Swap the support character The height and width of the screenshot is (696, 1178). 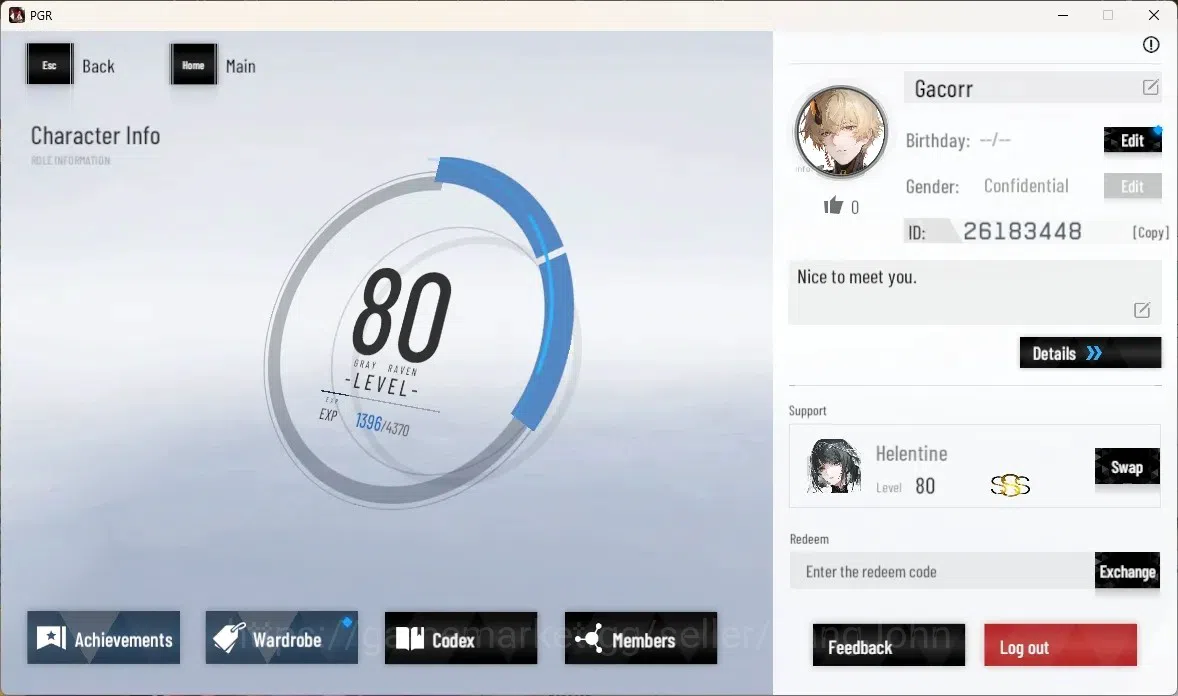click(x=1127, y=467)
